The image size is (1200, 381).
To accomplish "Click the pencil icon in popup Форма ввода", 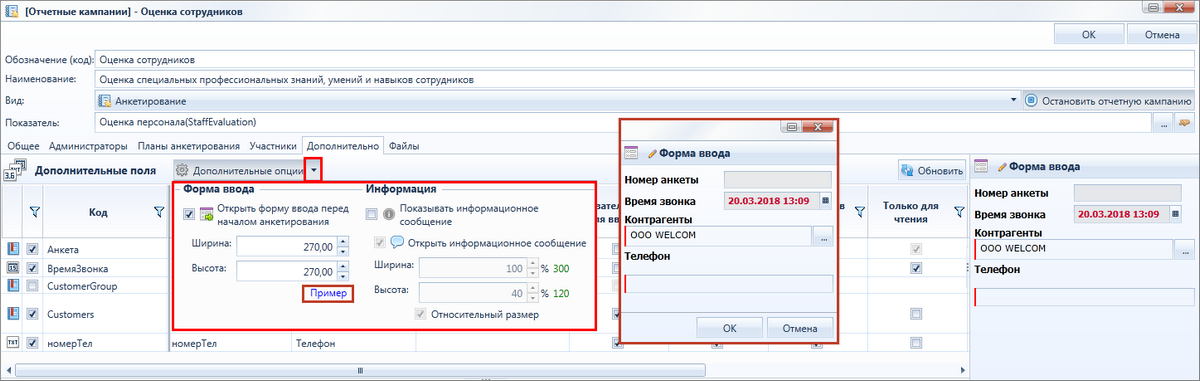I will 653,153.
